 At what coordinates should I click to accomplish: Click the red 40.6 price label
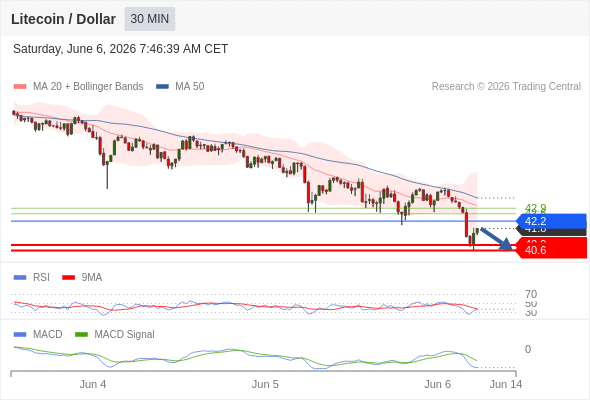tap(552, 250)
